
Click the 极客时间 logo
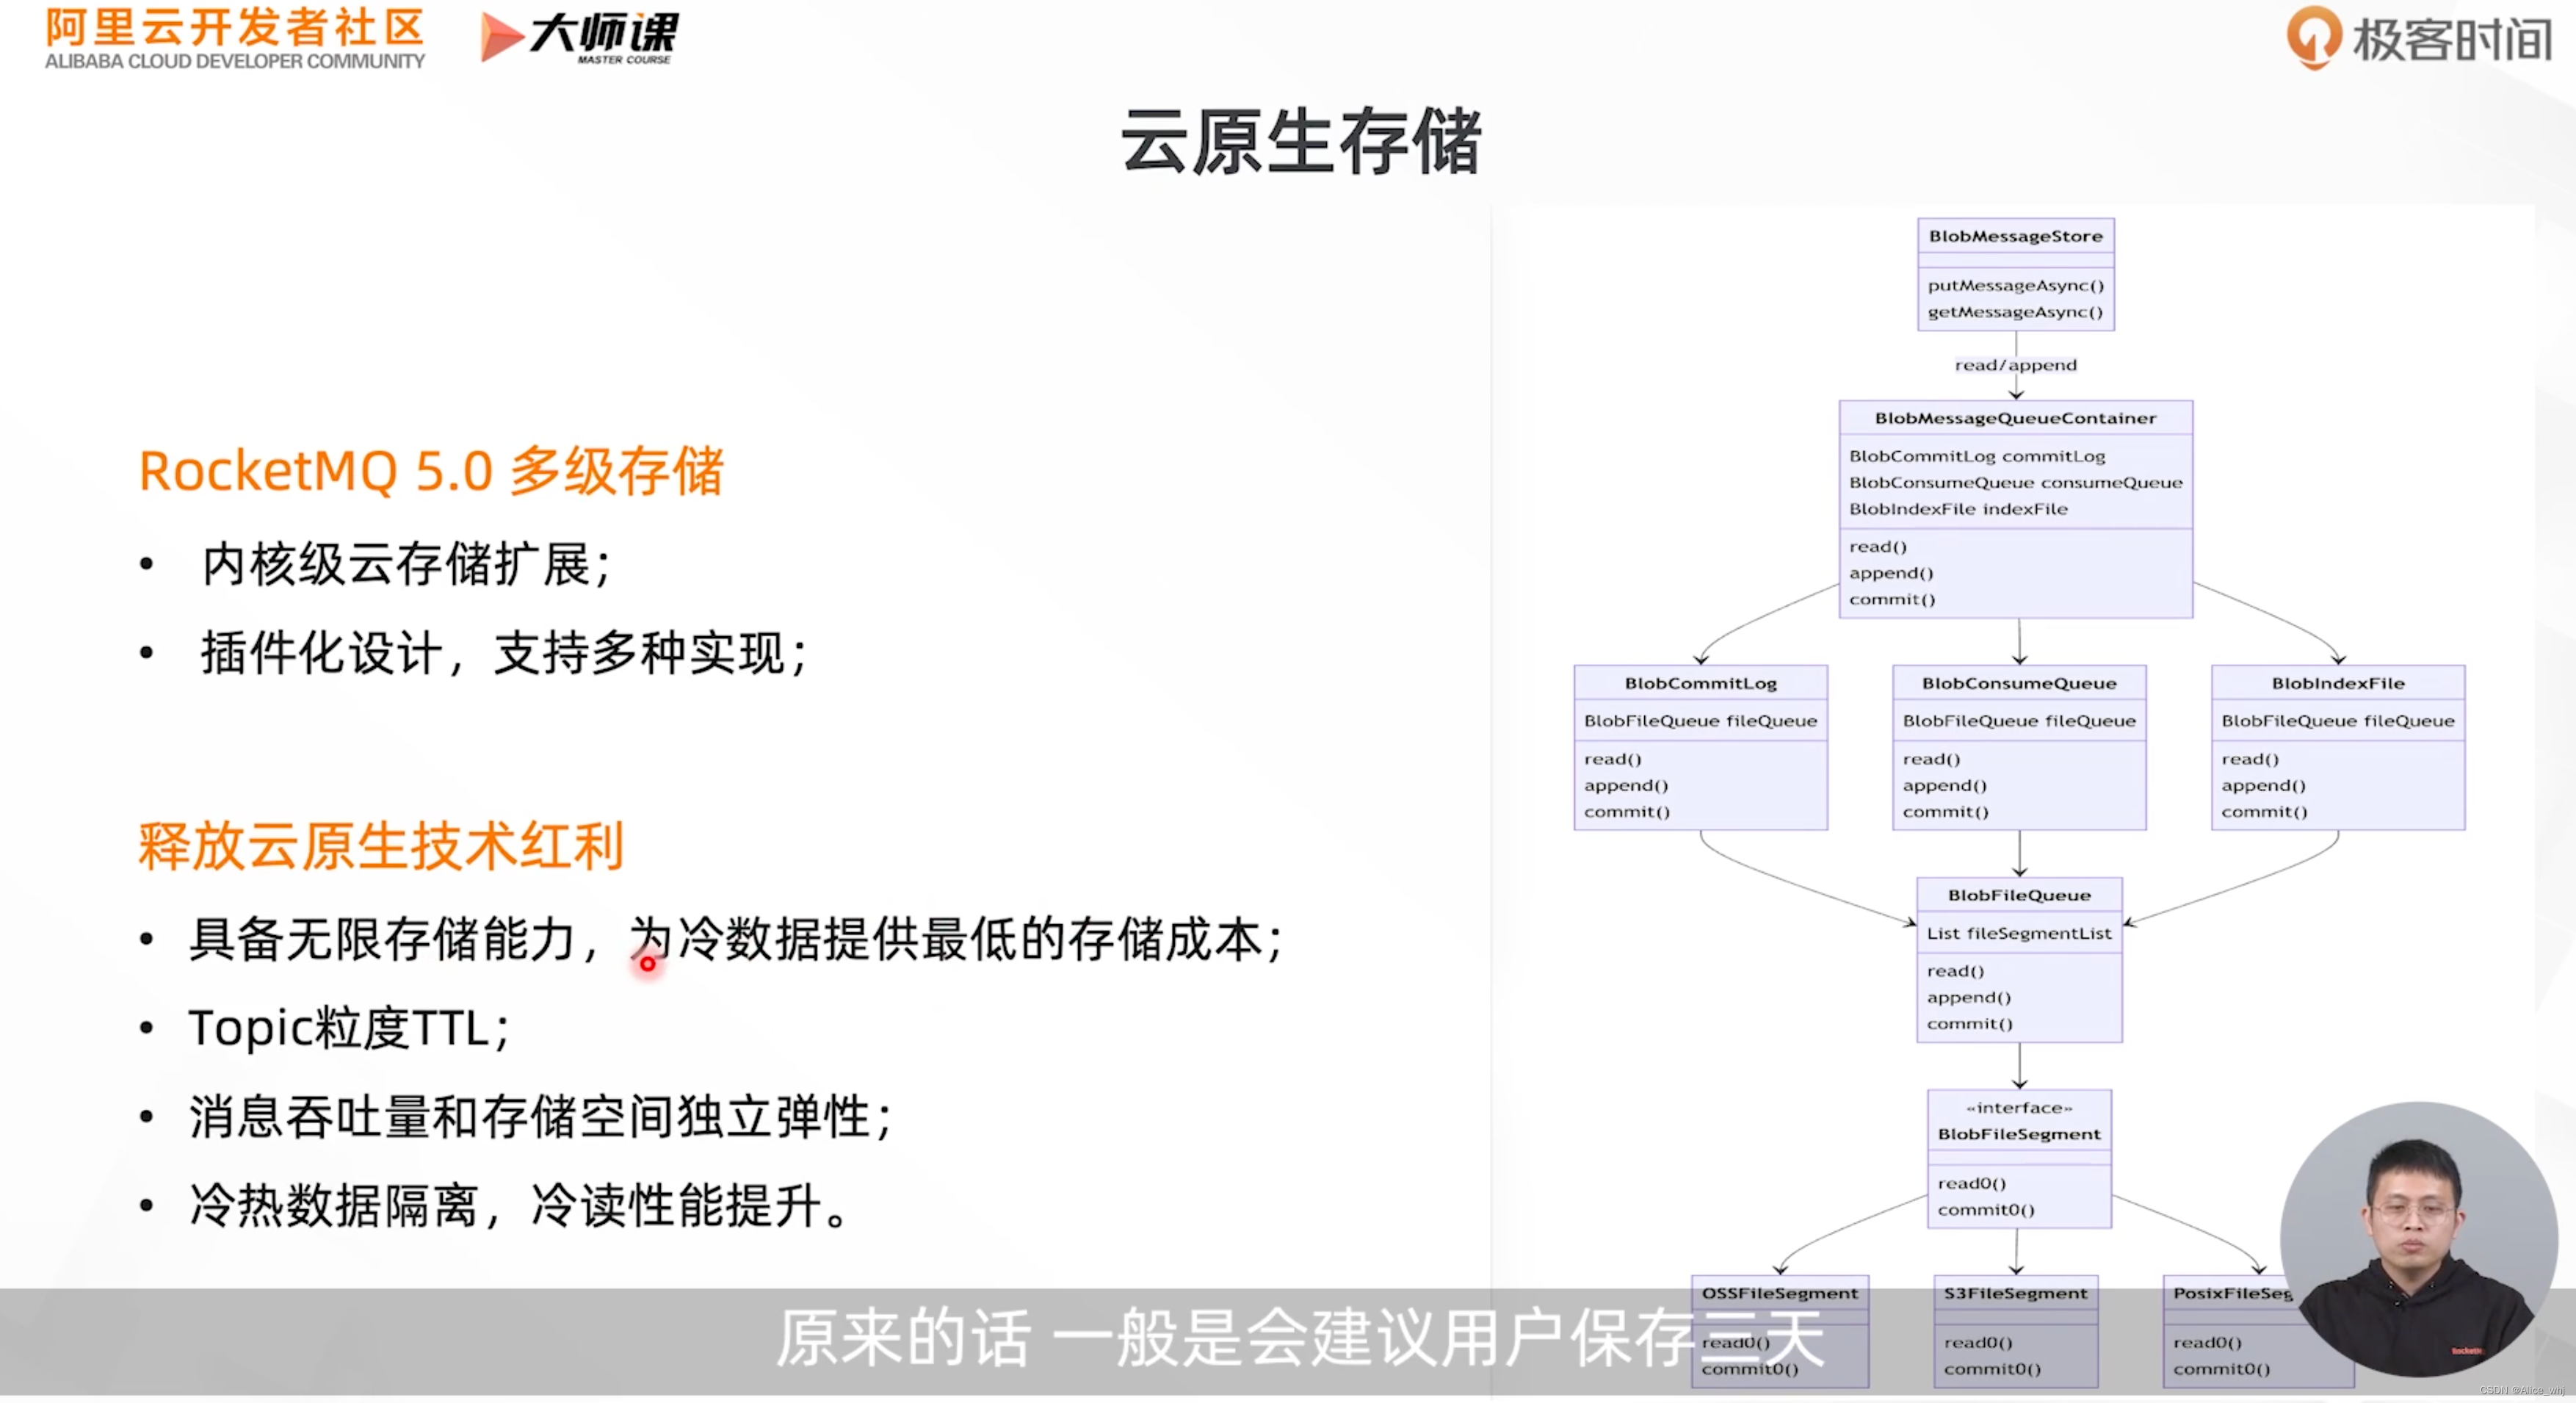click(2419, 39)
